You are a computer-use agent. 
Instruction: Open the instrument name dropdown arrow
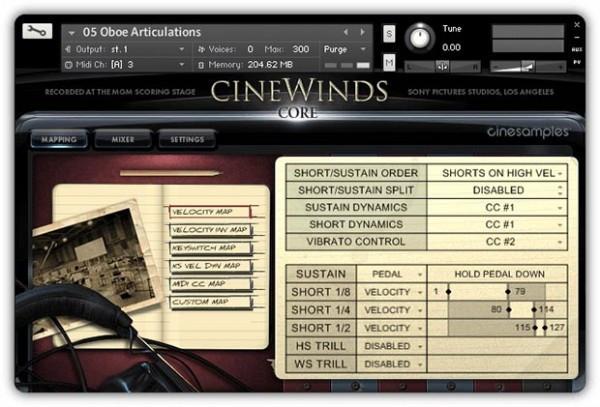click(x=71, y=33)
